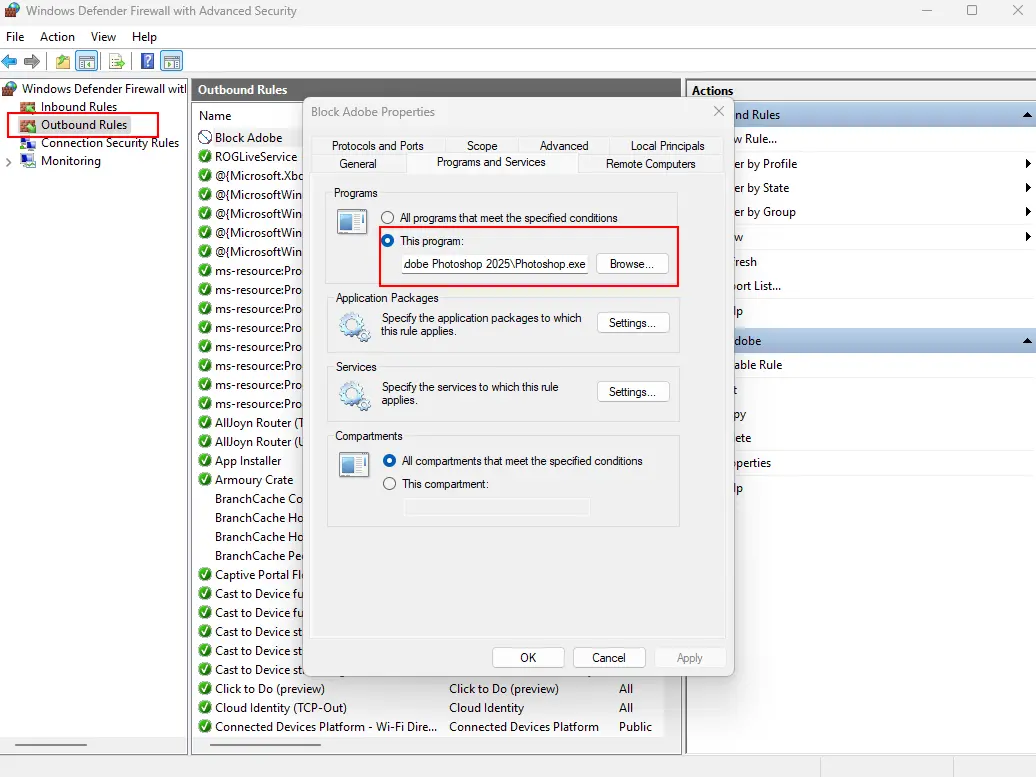Switch to the Scope tab
The image size is (1036, 777).
click(481, 145)
